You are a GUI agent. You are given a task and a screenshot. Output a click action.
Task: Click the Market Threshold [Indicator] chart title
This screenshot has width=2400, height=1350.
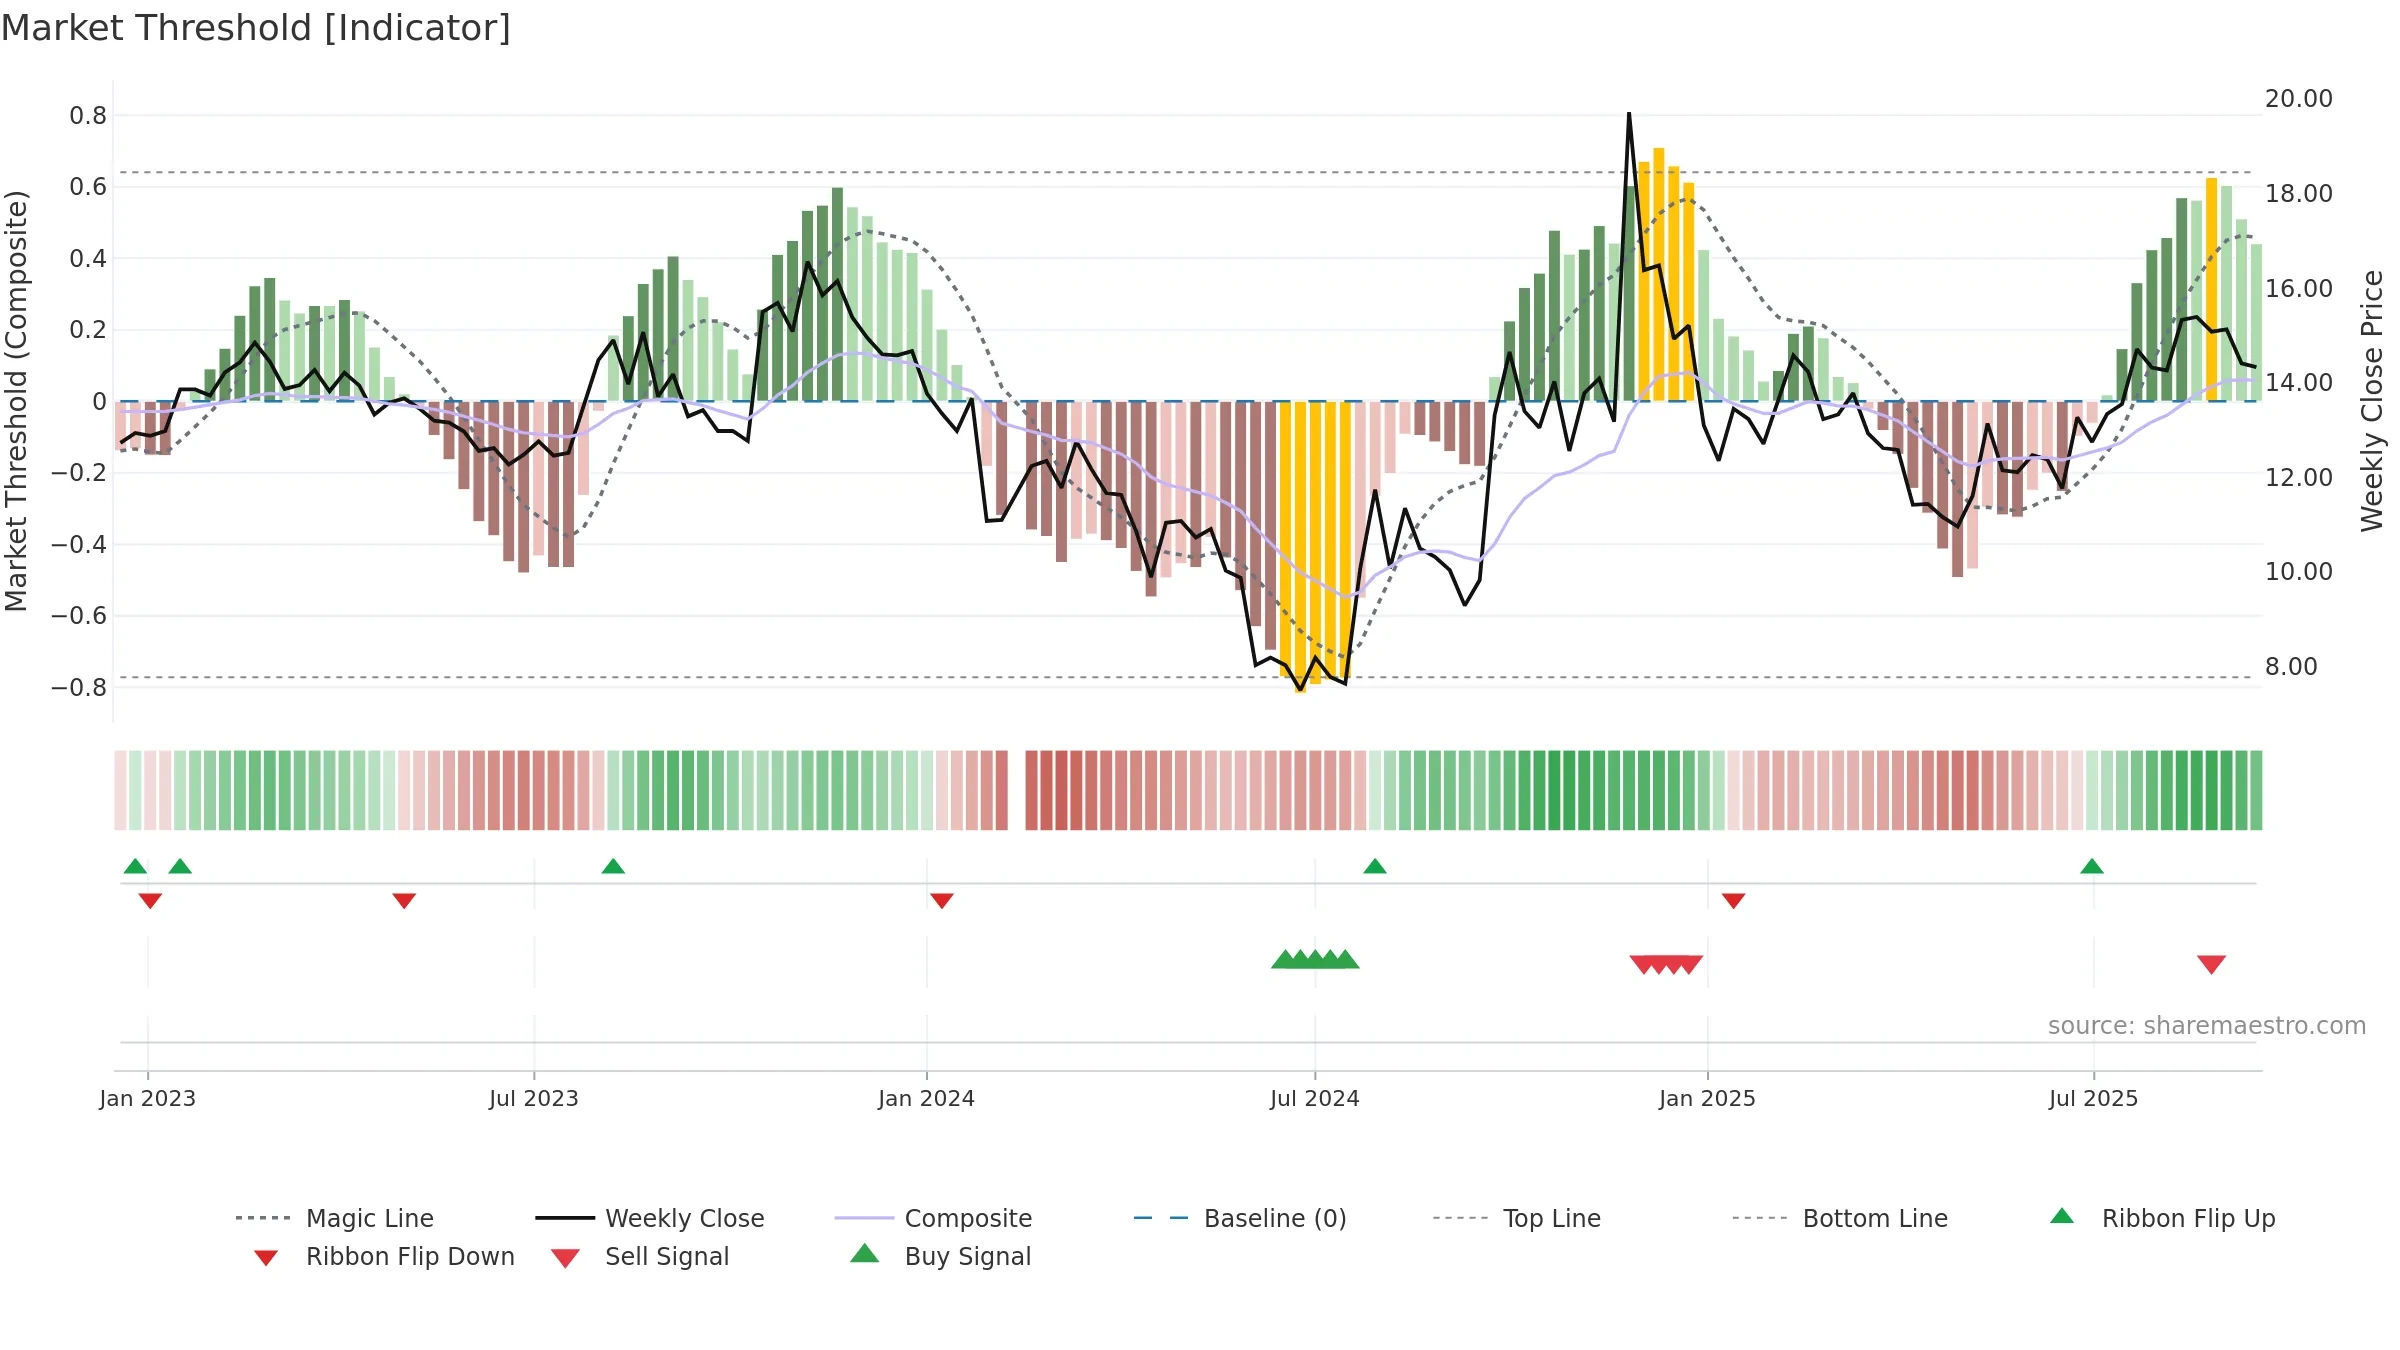click(x=256, y=28)
